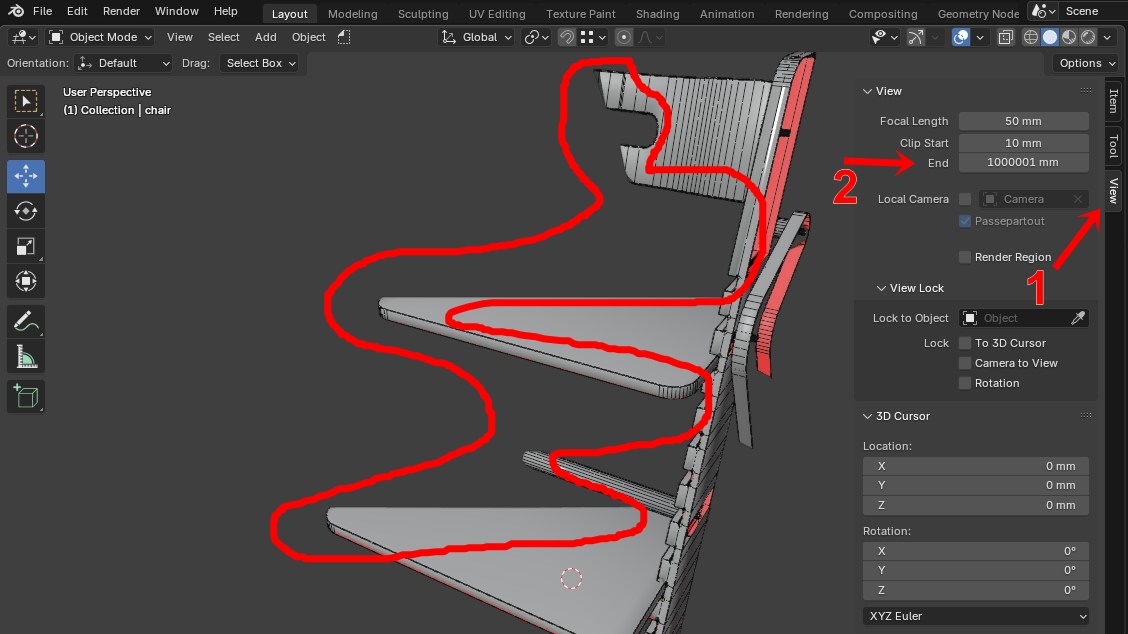Open the Item sidebar tab
1128x634 pixels.
1113,100
